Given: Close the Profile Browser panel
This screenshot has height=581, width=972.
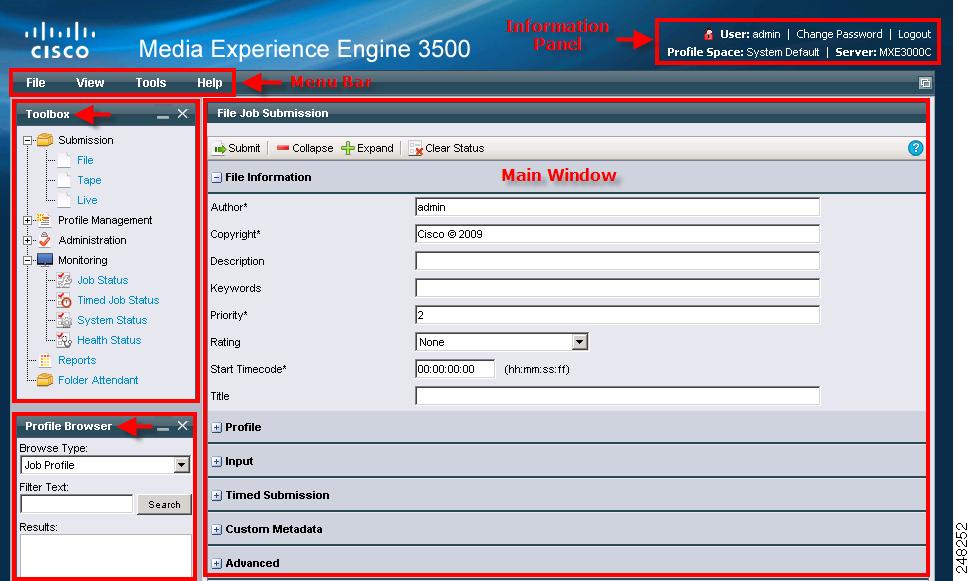Looking at the screenshot, I should point(182,425).
